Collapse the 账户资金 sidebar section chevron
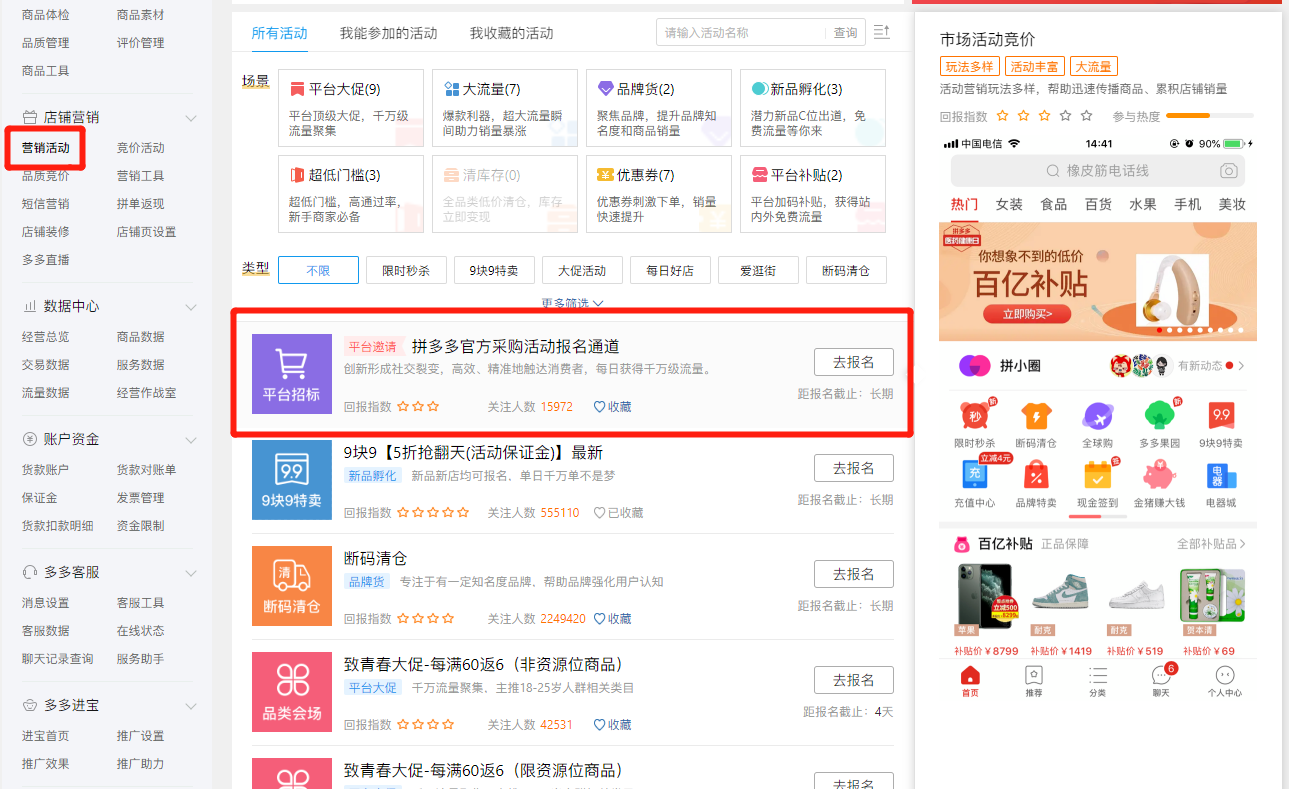 (191, 440)
